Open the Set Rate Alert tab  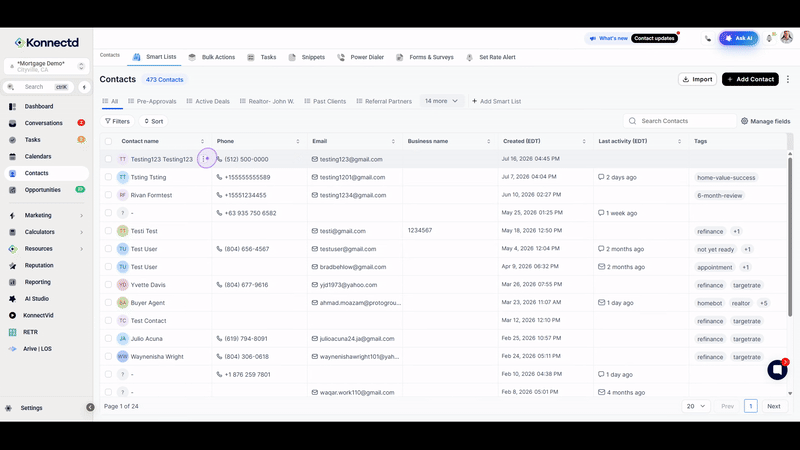click(491, 57)
